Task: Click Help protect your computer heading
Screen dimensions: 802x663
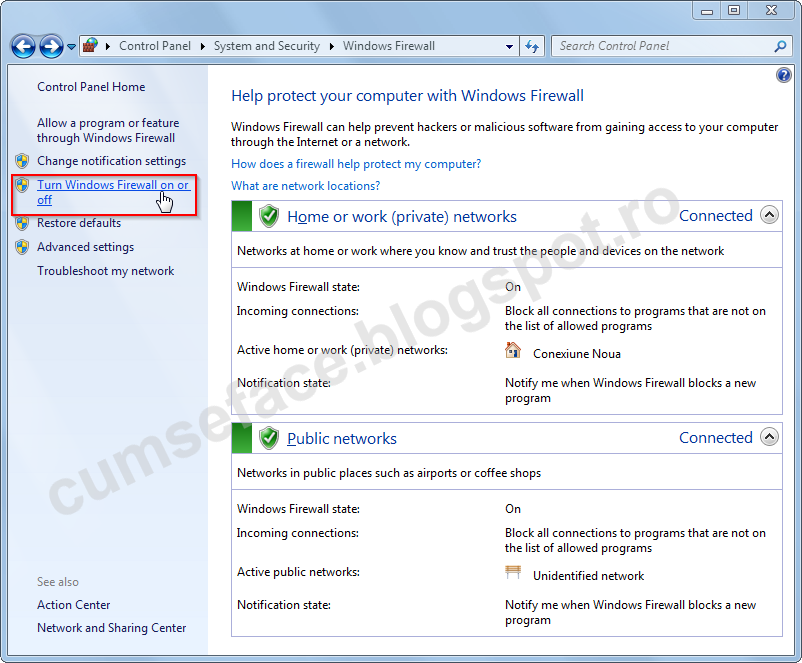Action: pos(407,96)
